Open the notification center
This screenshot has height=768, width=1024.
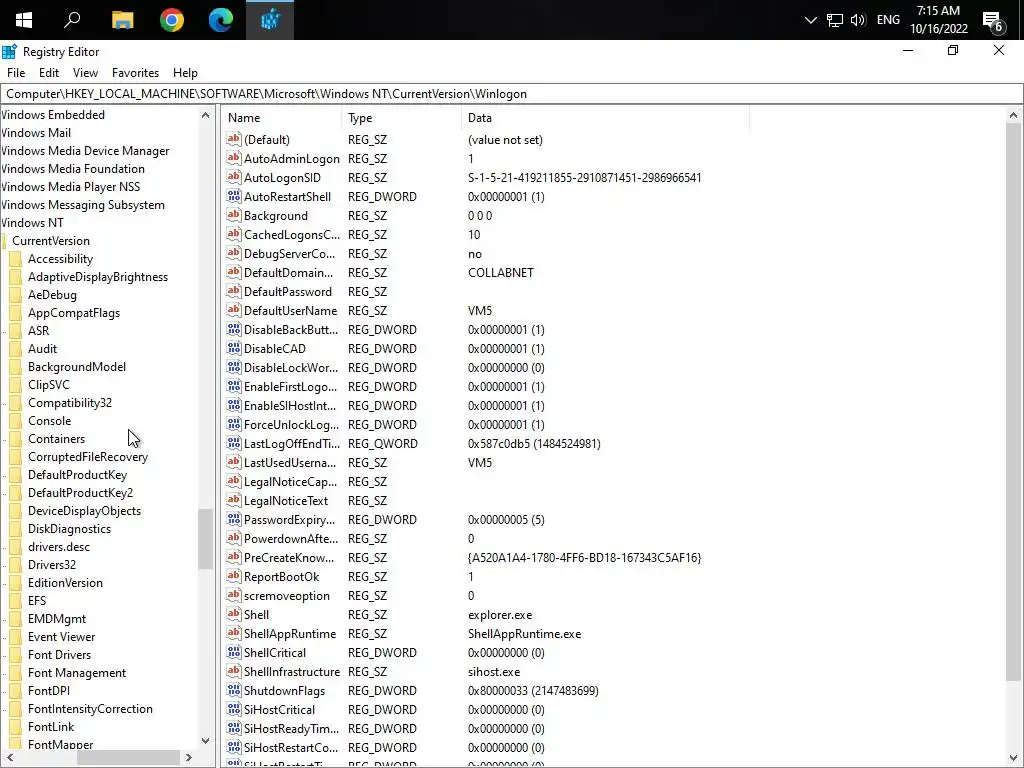[993, 22]
